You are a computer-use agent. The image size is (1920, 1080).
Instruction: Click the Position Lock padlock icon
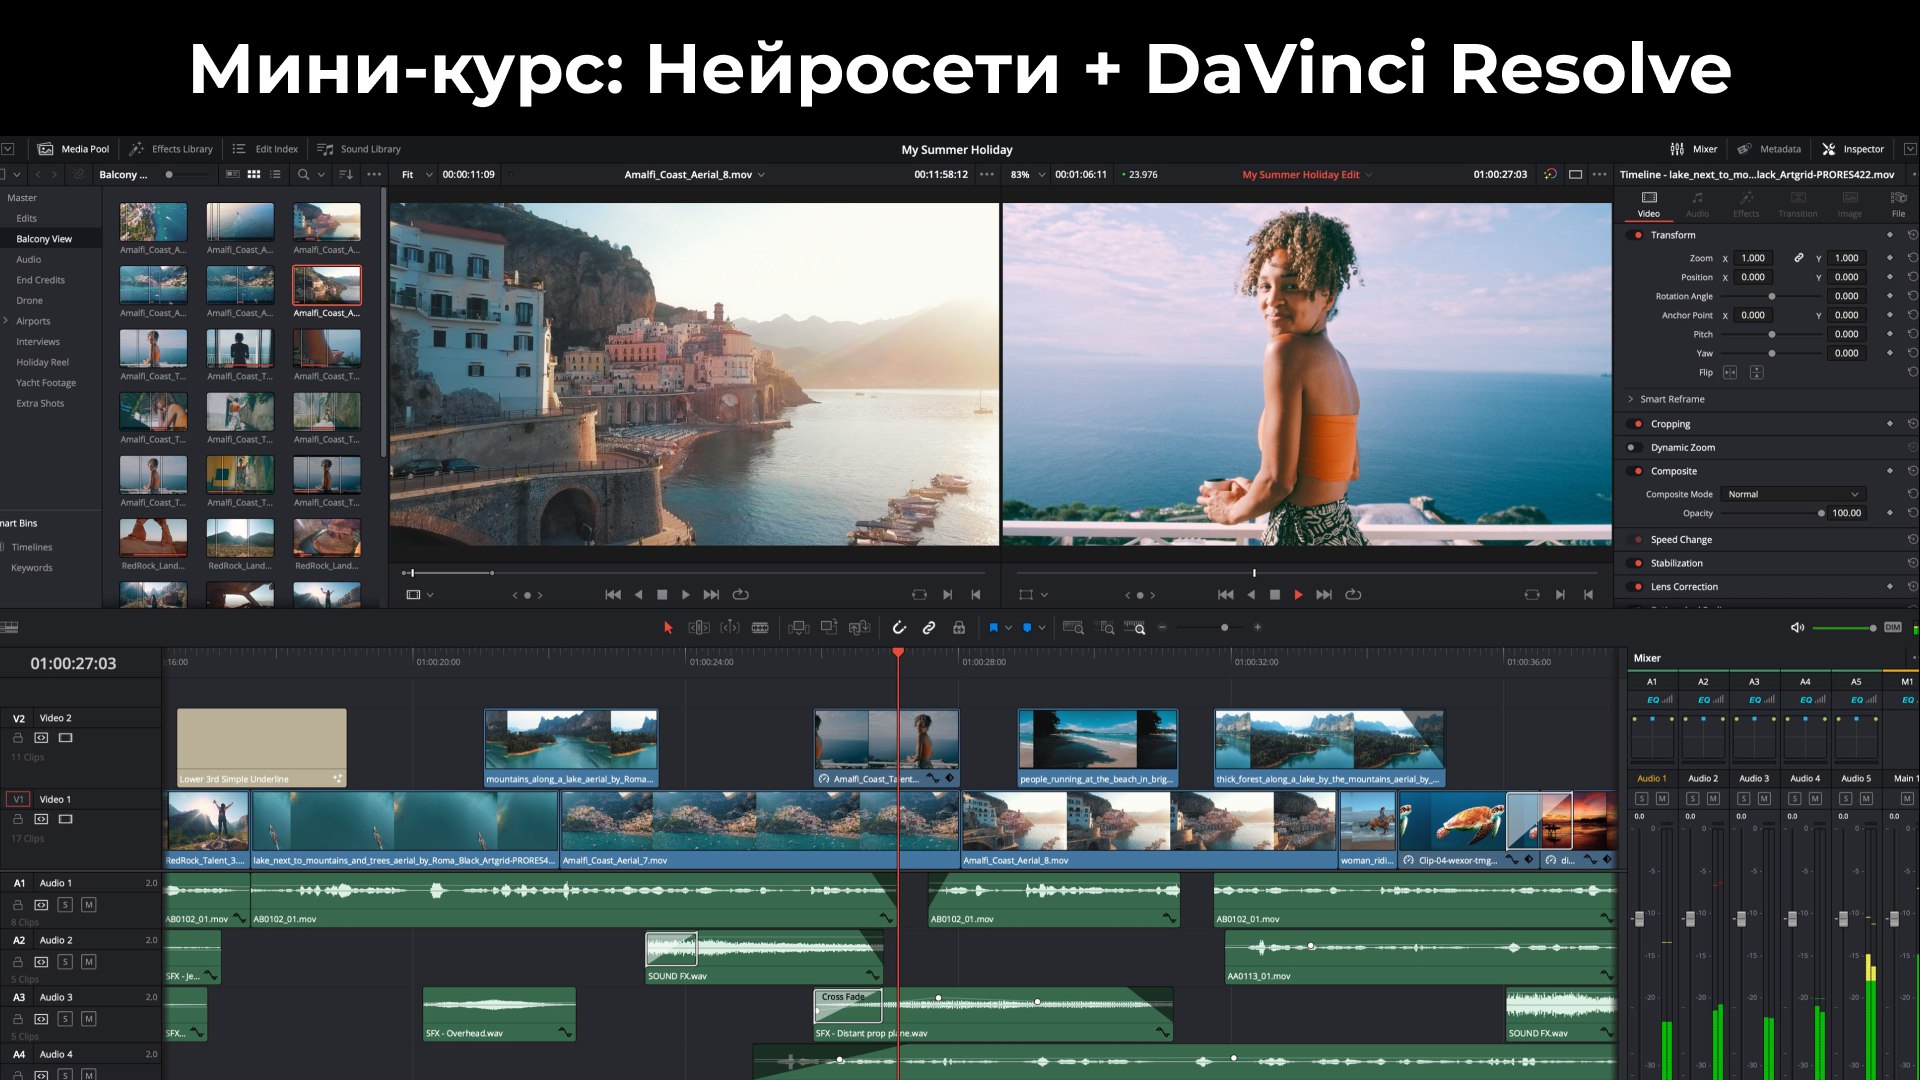click(959, 628)
